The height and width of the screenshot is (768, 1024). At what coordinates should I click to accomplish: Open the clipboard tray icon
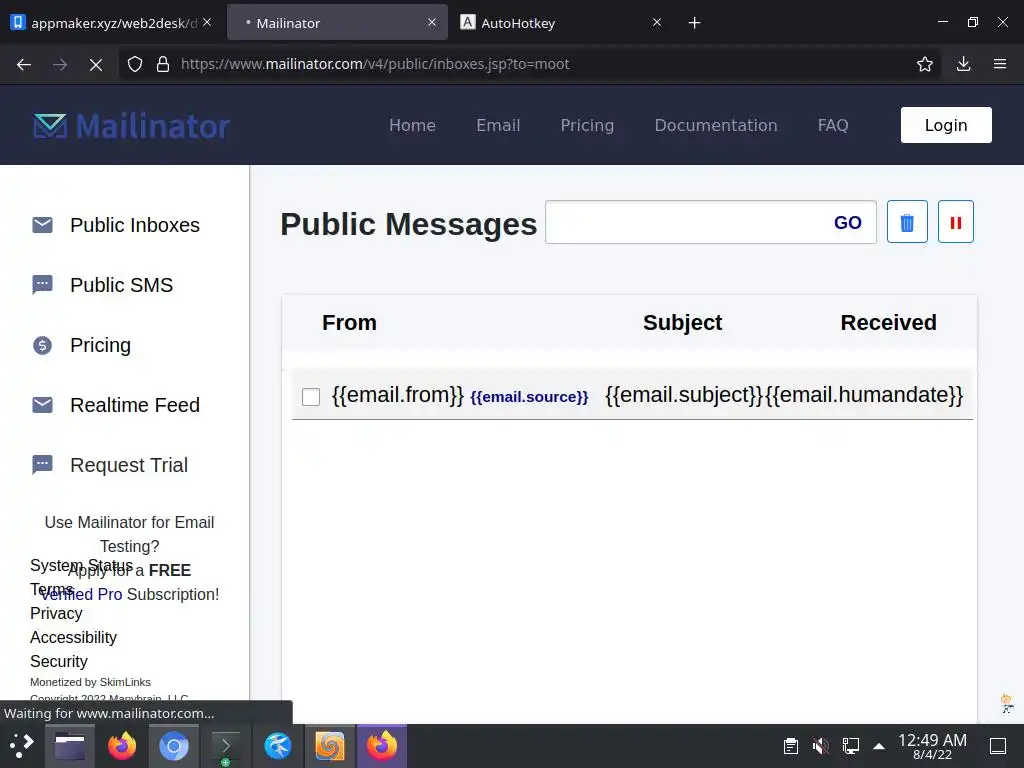(x=791, y=746)
